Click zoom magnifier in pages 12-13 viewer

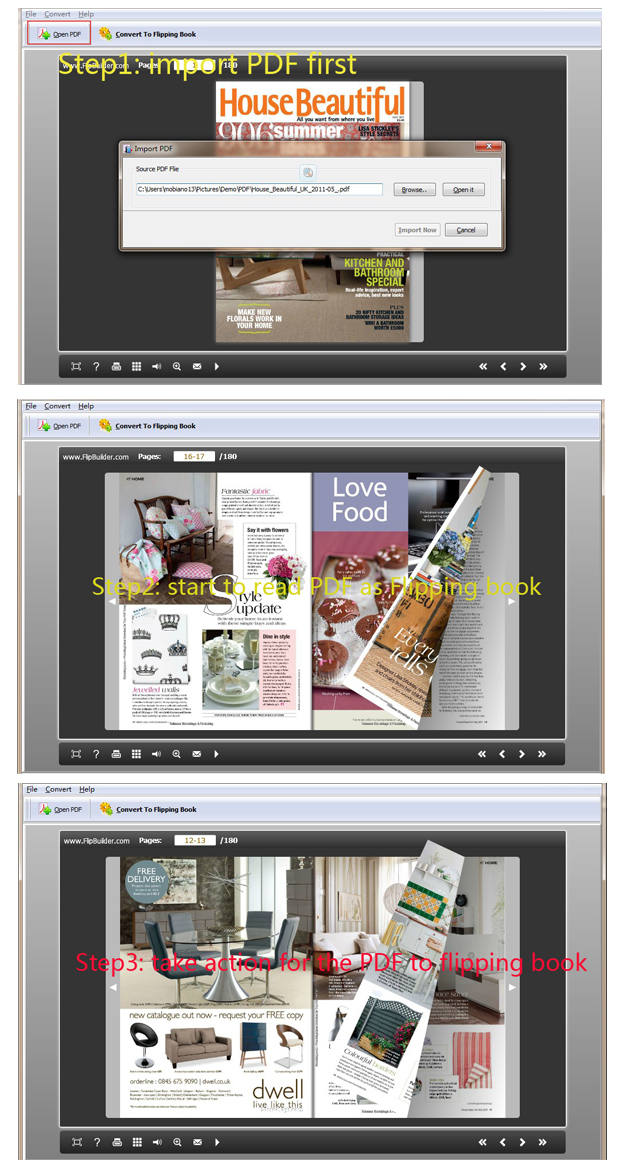pos(177,1142)
